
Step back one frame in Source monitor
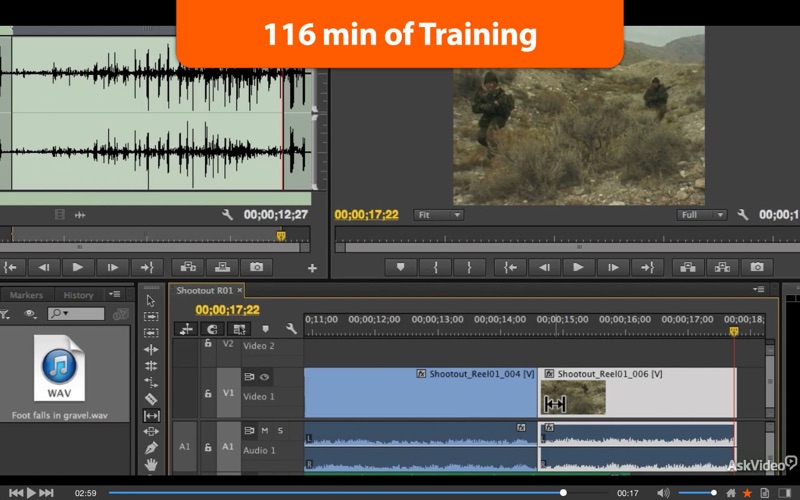43,267
